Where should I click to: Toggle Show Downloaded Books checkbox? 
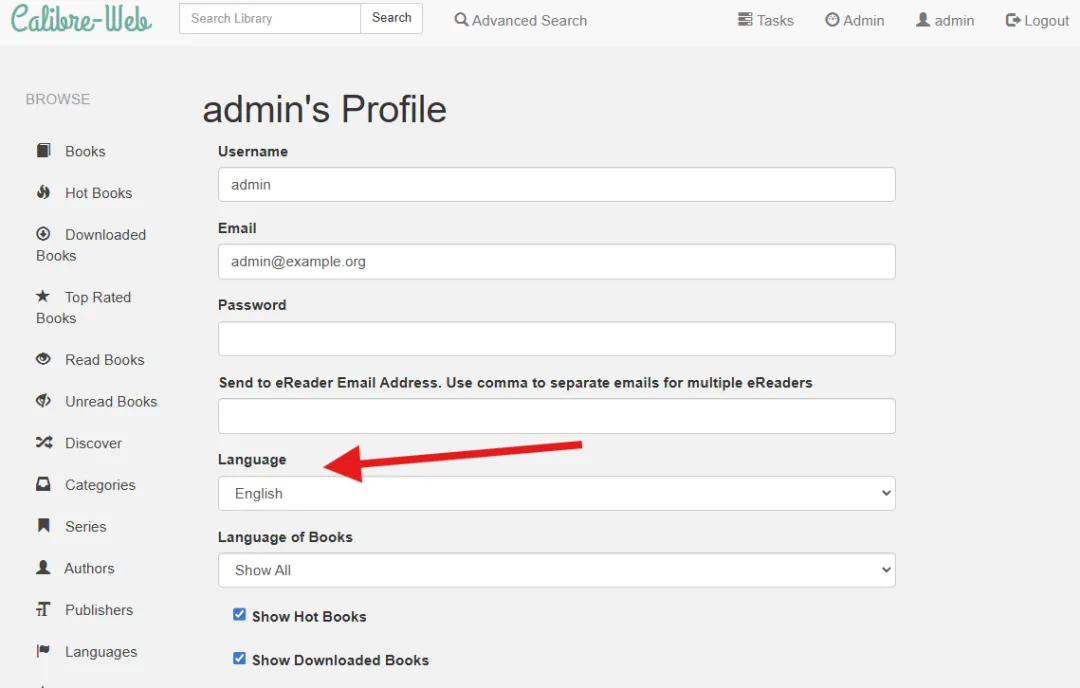click(x=239, y=658)
